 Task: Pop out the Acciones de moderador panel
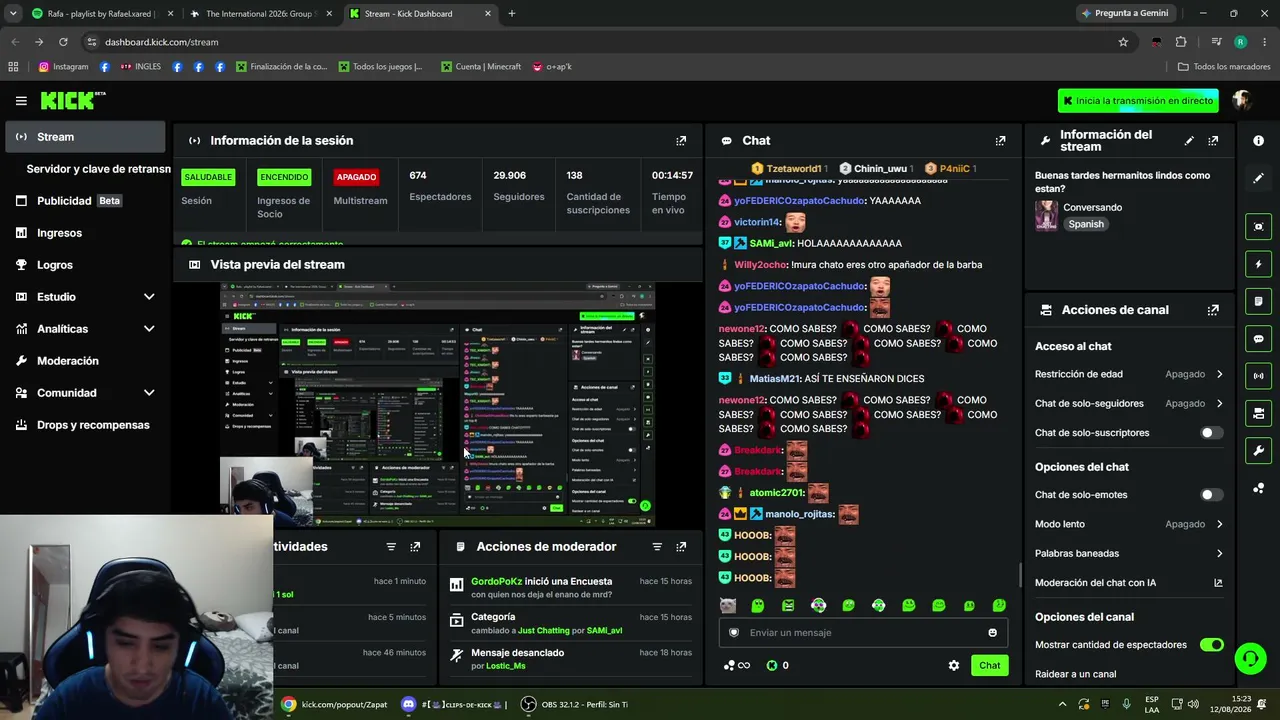(681, 547)
